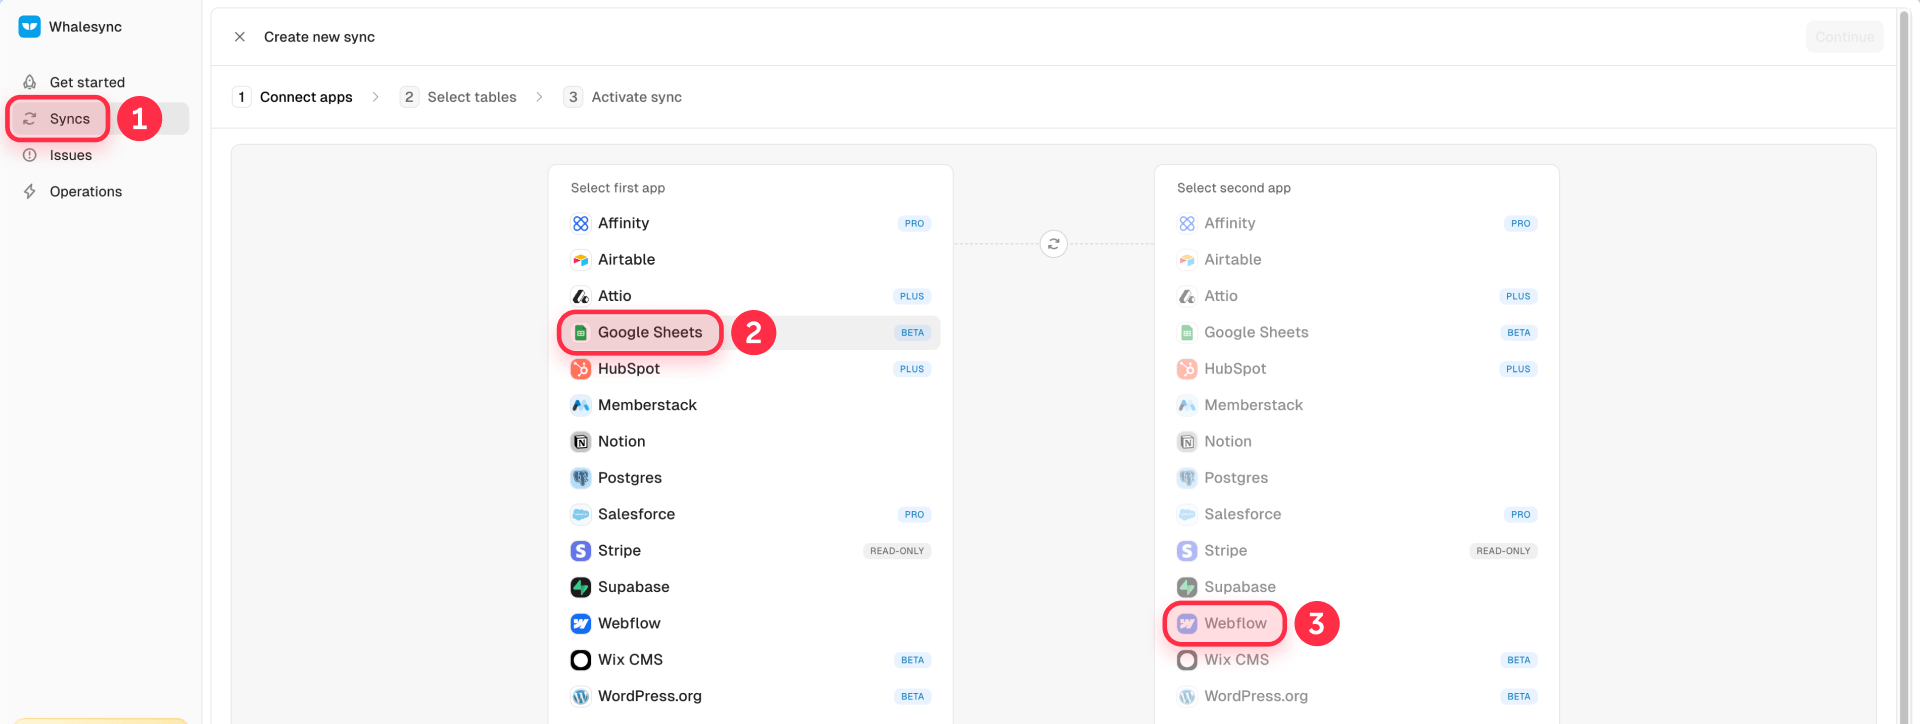
Task: Go to the Activate sync step
Action: [x=623, y=97]
